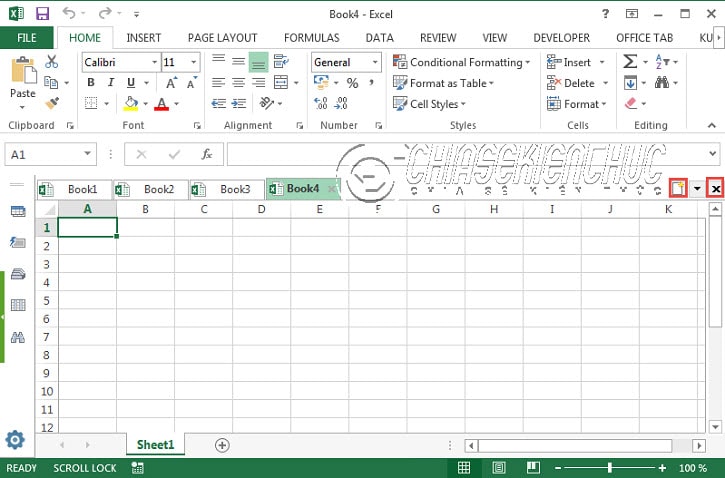Switch to Book2 workbook tab
Viewport: 725px width, 478px height.
pyautogui.click(x=151, y=190)
